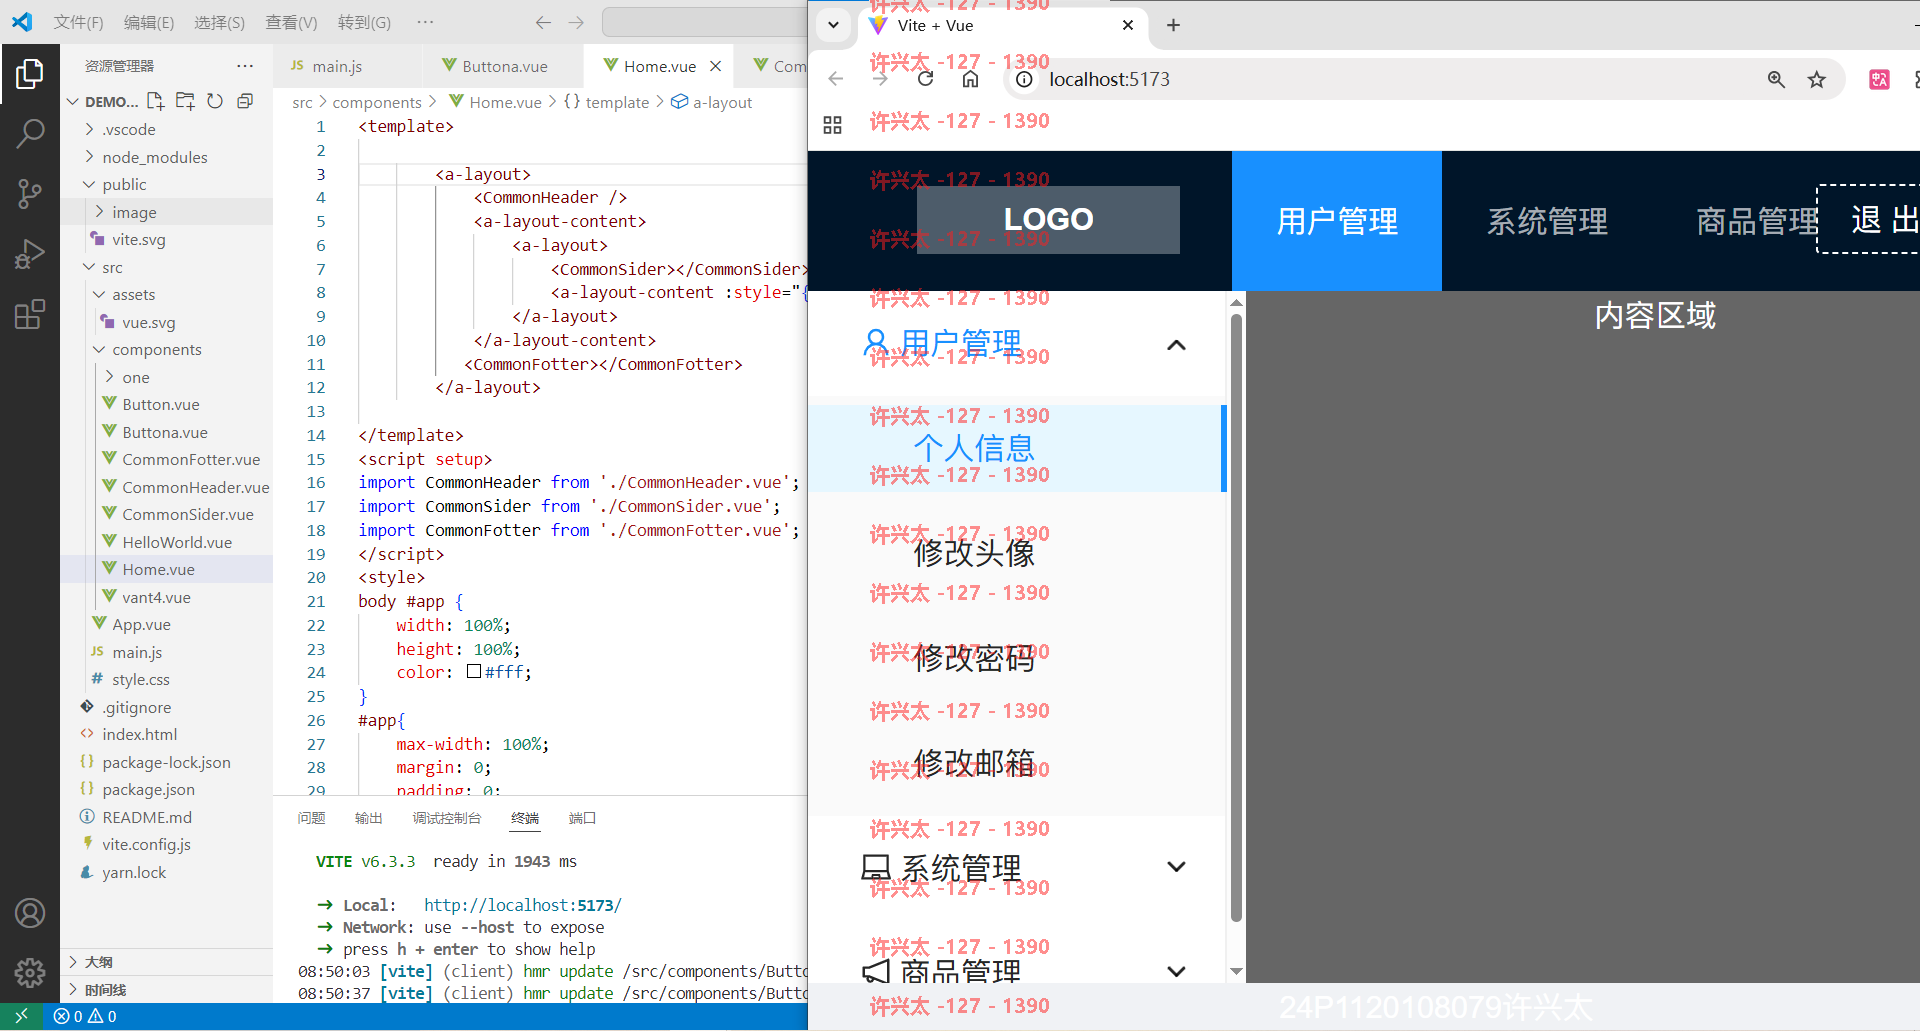Bookmark this page with star icon
Image resolution: width=1920 pixels, height=1031 pixels.
[x=1817, y=79]
